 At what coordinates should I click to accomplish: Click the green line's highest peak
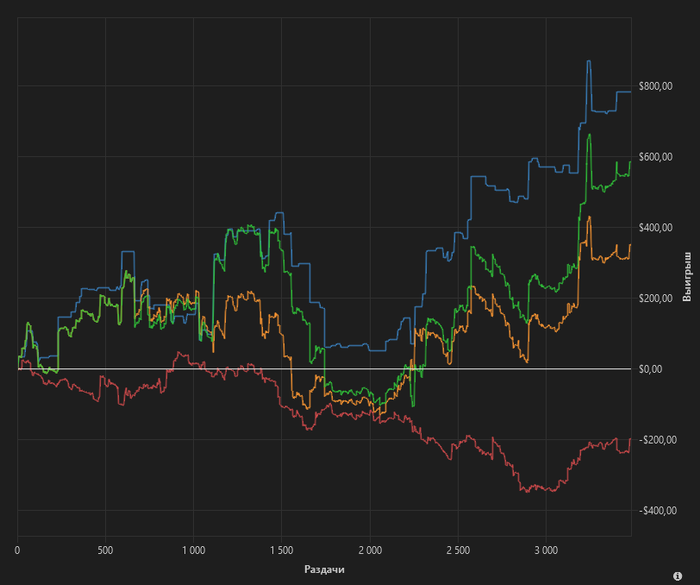(589, 134)
